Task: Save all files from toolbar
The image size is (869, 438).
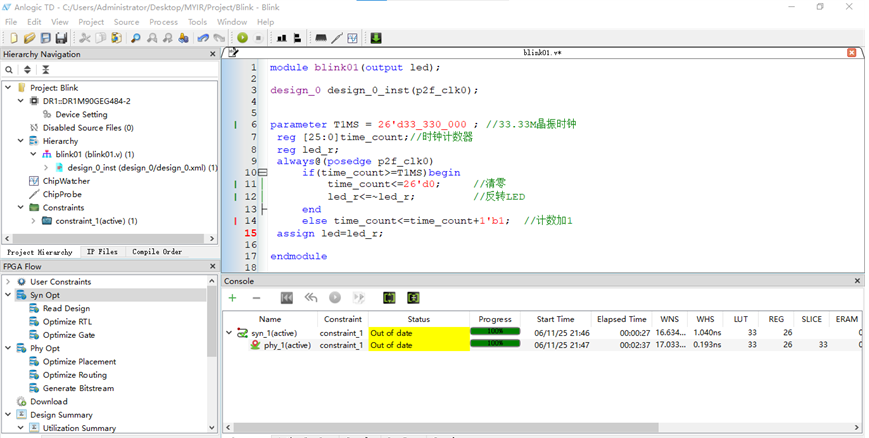Action: tap(61, 38)
